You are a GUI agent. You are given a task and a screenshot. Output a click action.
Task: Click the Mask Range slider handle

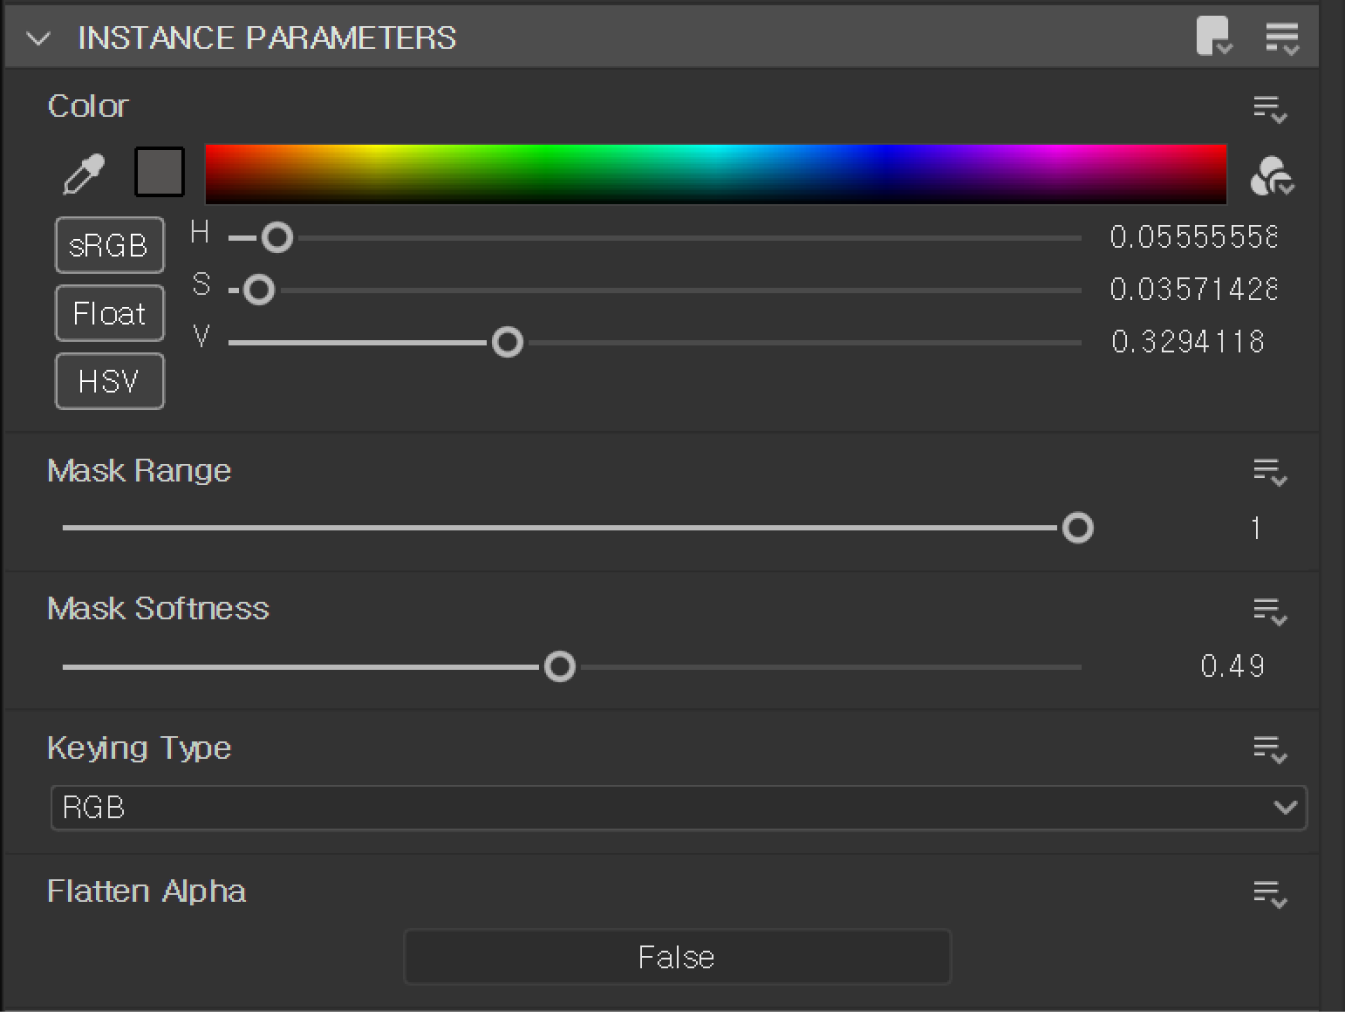click(1078, 528)
